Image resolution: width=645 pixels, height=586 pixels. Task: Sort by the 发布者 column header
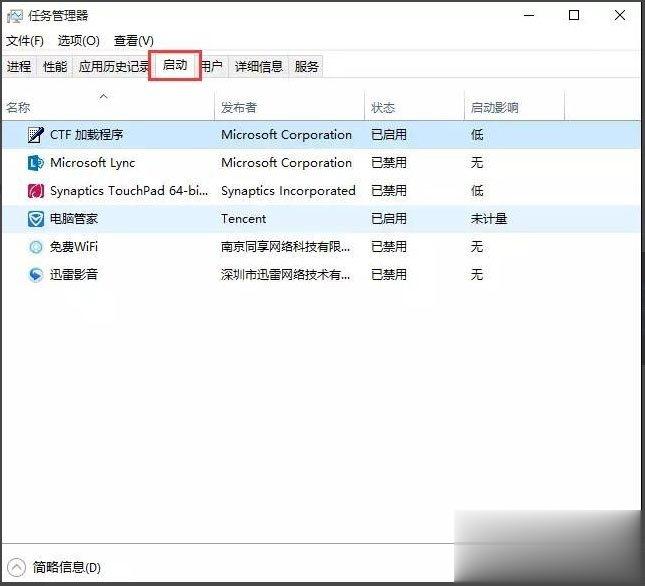click(x=290, y=107)
